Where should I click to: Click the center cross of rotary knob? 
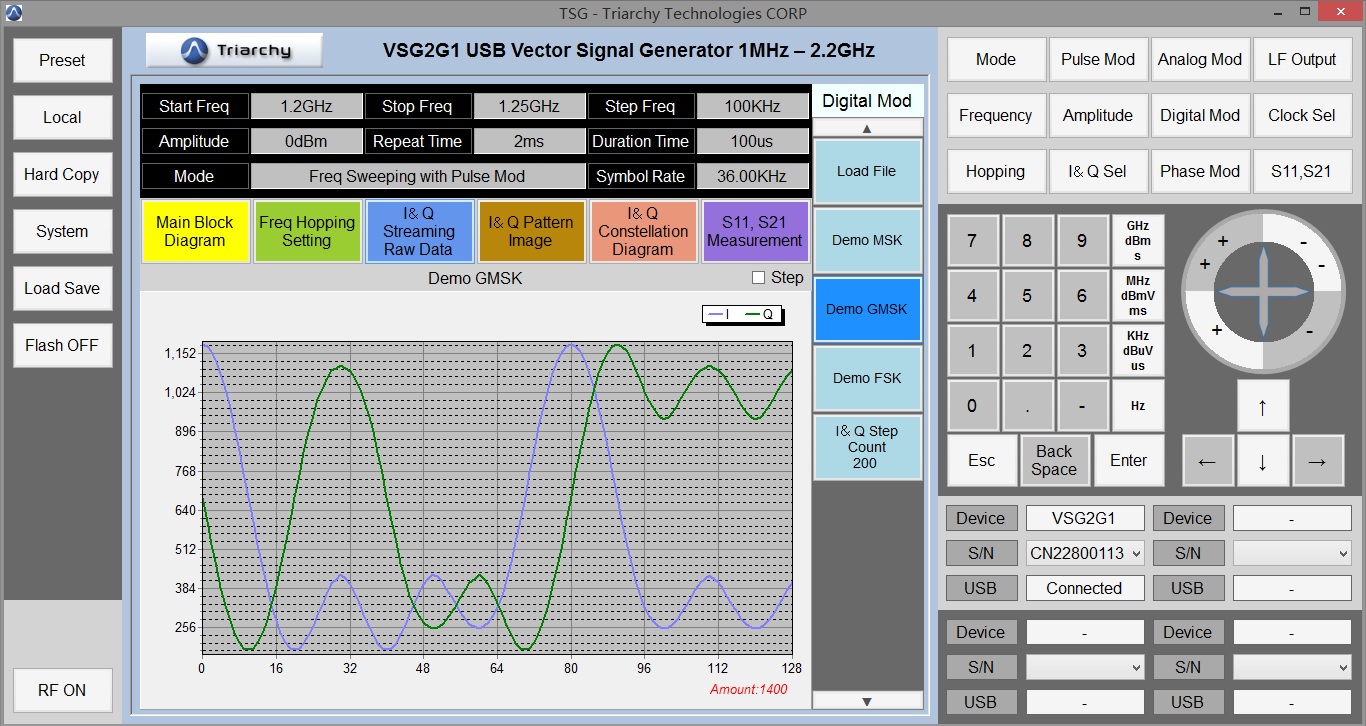[1262, 291]
